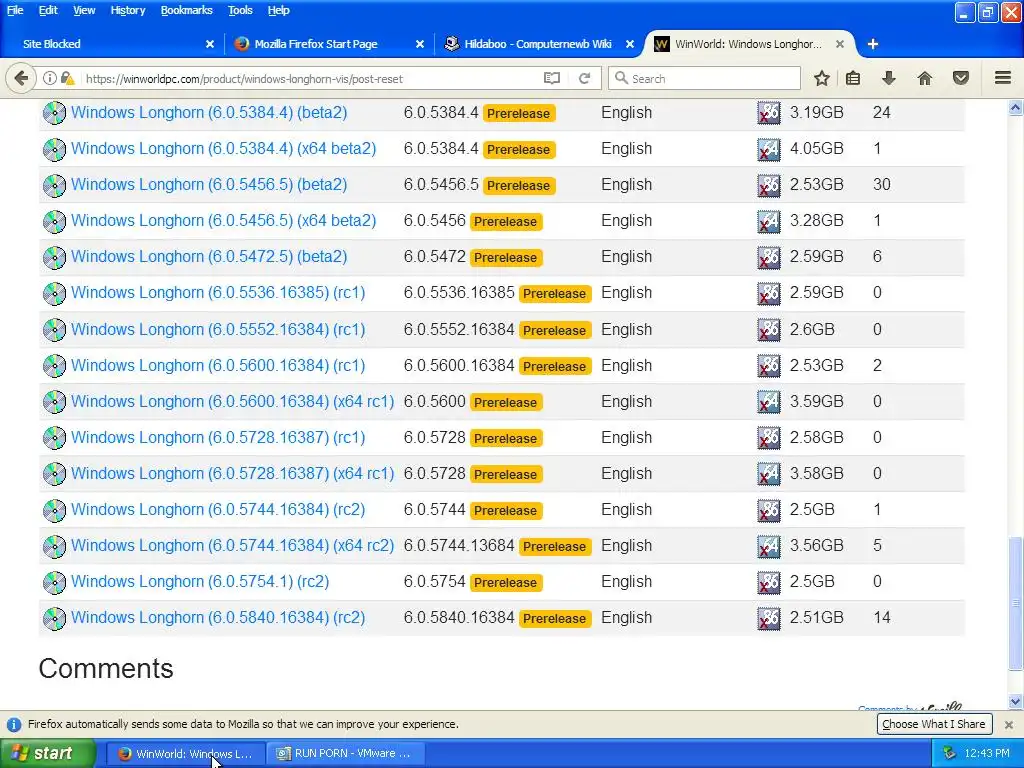Click disc icon for Longhorn 6.0.5754.1 (rc2)
Image resolution: width=1024 pixels, height=768 pixels.
click(x=54, y=582)
